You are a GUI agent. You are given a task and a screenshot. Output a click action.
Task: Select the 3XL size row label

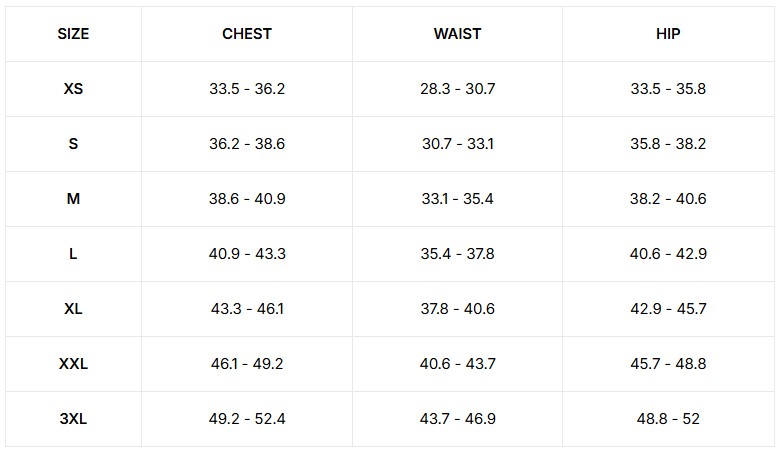pyautogui.click(x=73, y=419)
